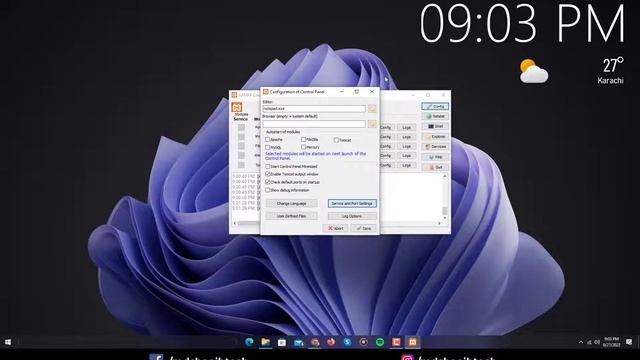Open the volume control in tray
640x360 pixels.
click(x=597, y=342)
